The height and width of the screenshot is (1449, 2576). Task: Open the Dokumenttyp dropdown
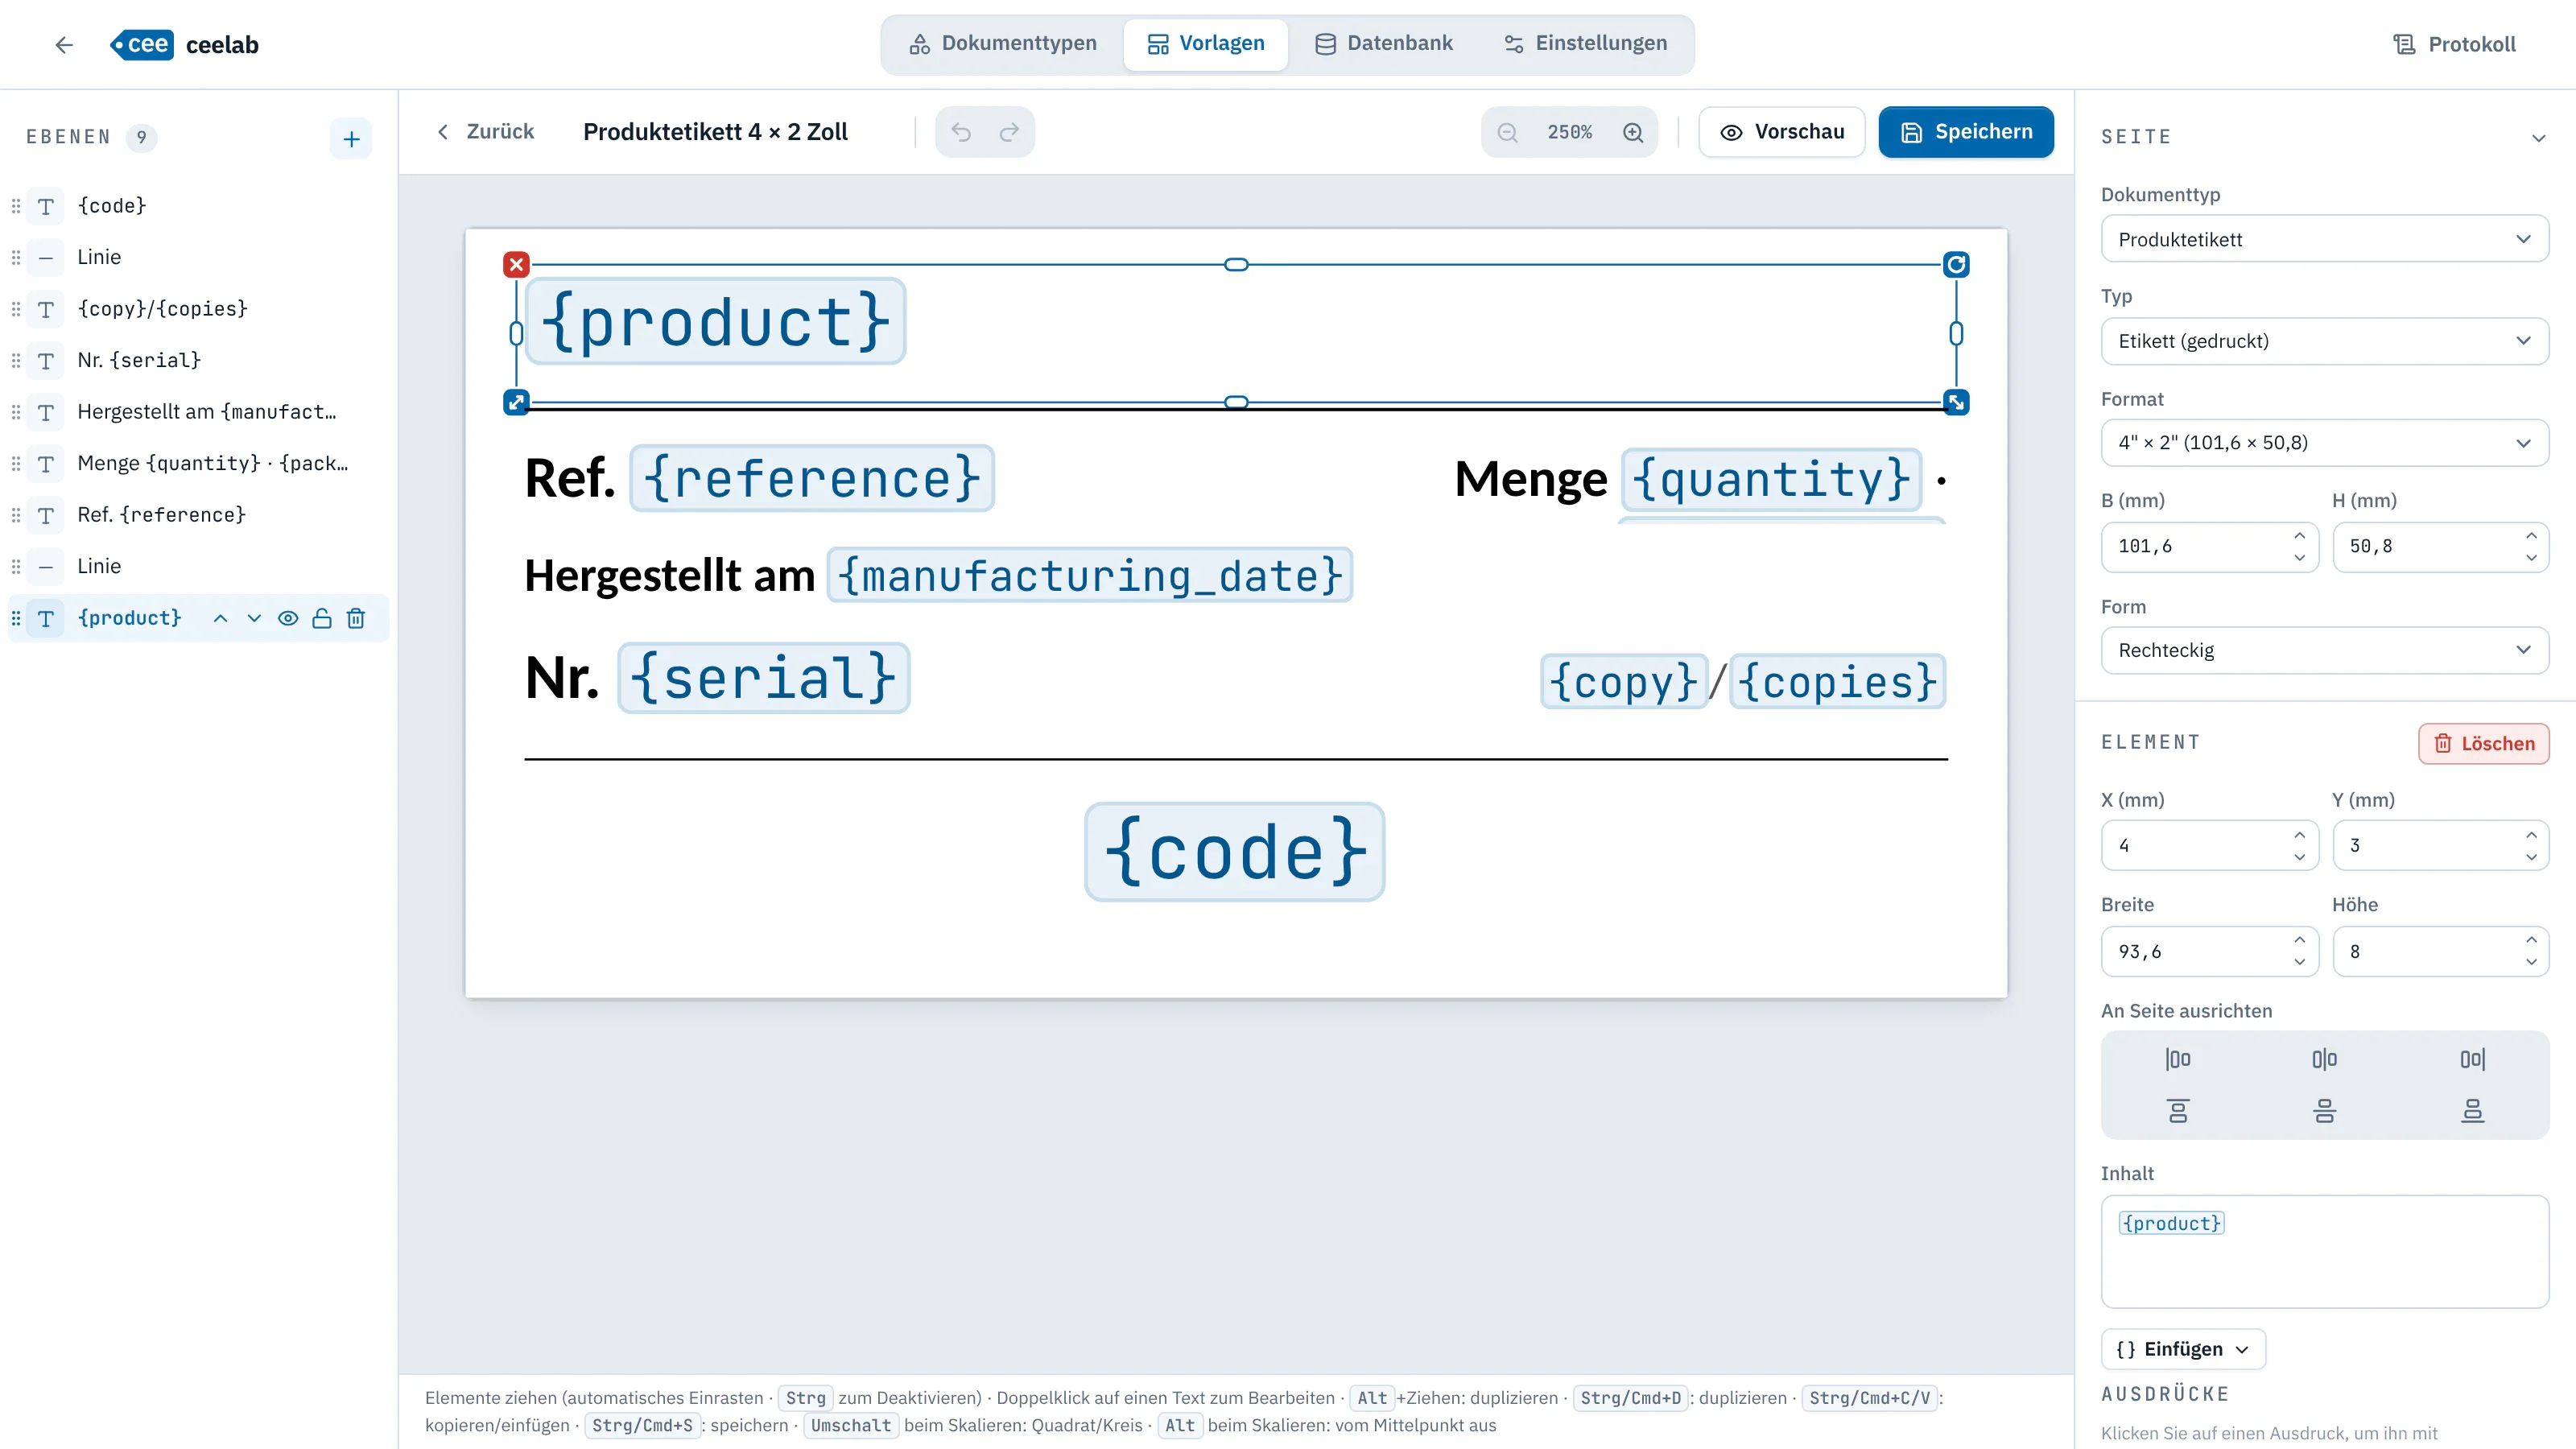pyautogui.click(x=2324, y=239)
